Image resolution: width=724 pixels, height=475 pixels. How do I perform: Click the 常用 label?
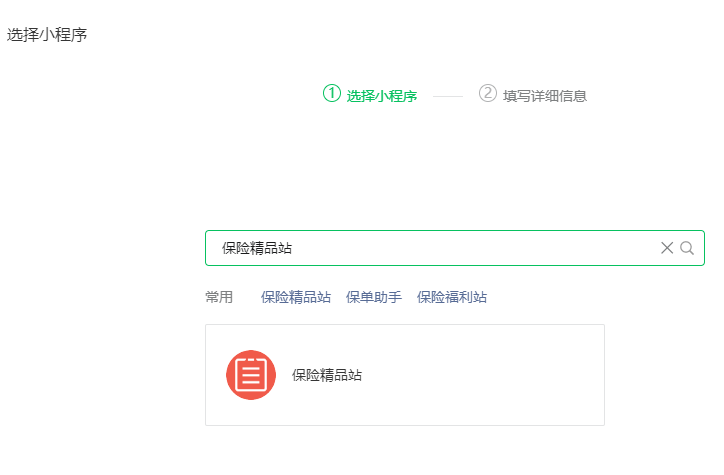point(219,297)
